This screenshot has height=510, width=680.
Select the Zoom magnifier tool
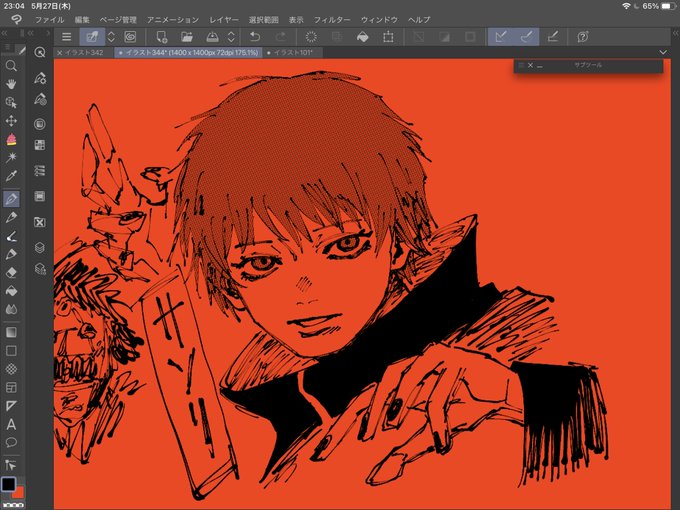pyautogui.click(x=11, y=66)
